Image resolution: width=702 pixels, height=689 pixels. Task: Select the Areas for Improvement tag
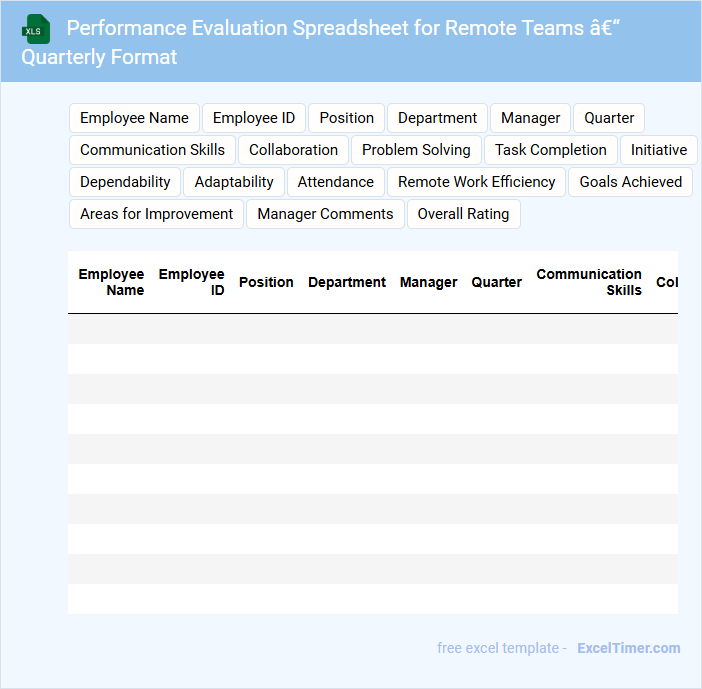[156, 214]
